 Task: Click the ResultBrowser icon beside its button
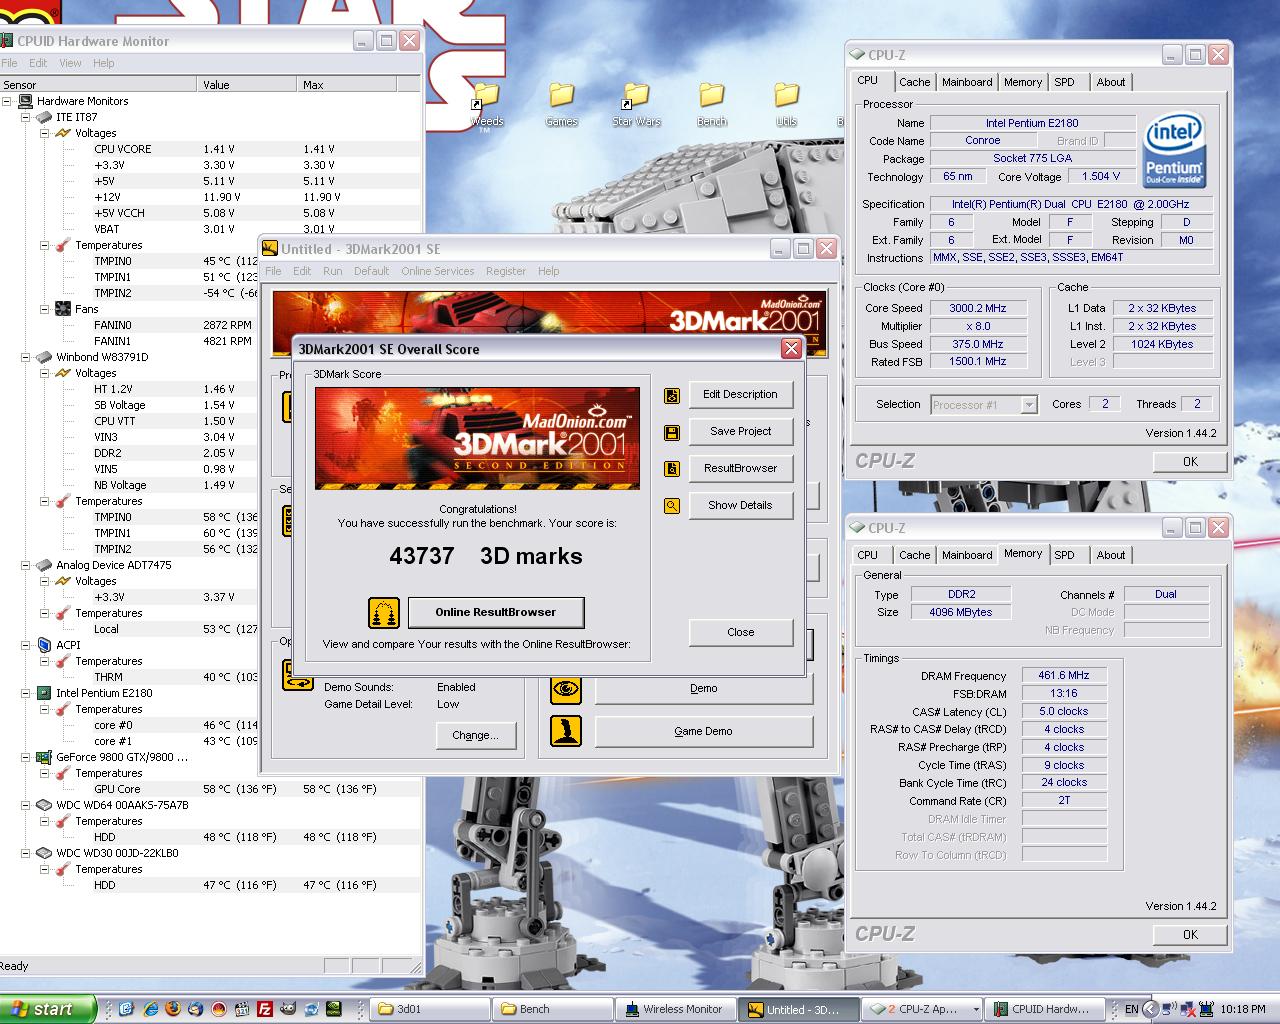pyautogui.click(x=672, y=469)
